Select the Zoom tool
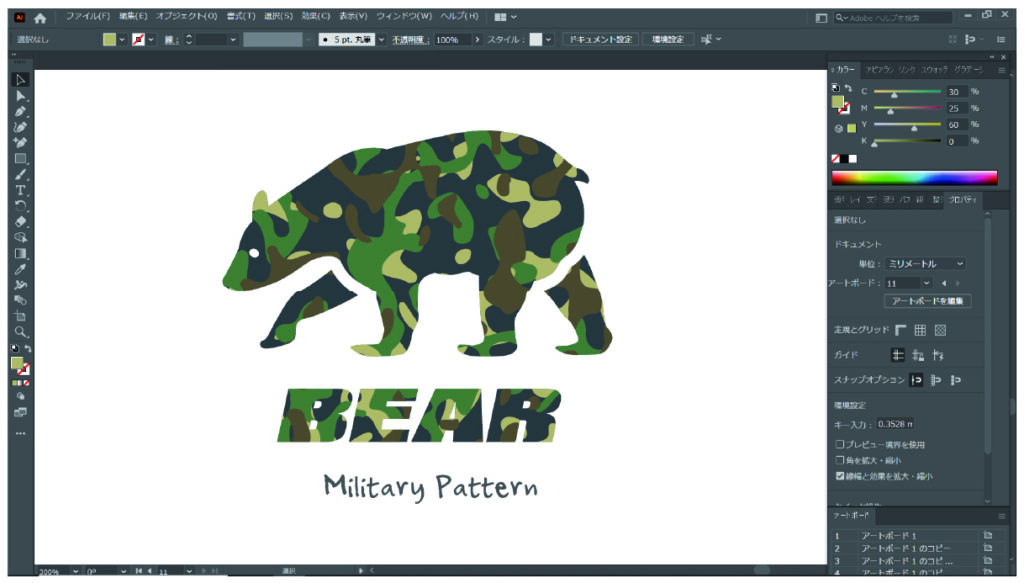The height and width of the screenshot is (583, 1024). point(20,332)
